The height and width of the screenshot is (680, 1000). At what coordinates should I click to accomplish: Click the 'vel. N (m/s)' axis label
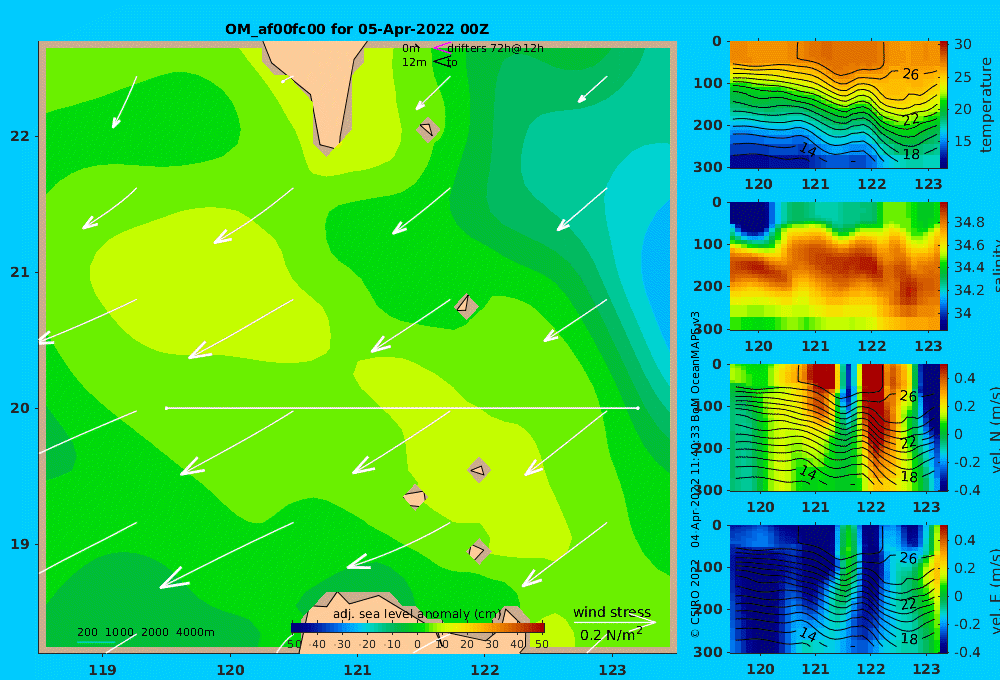[x=995, y=429]
